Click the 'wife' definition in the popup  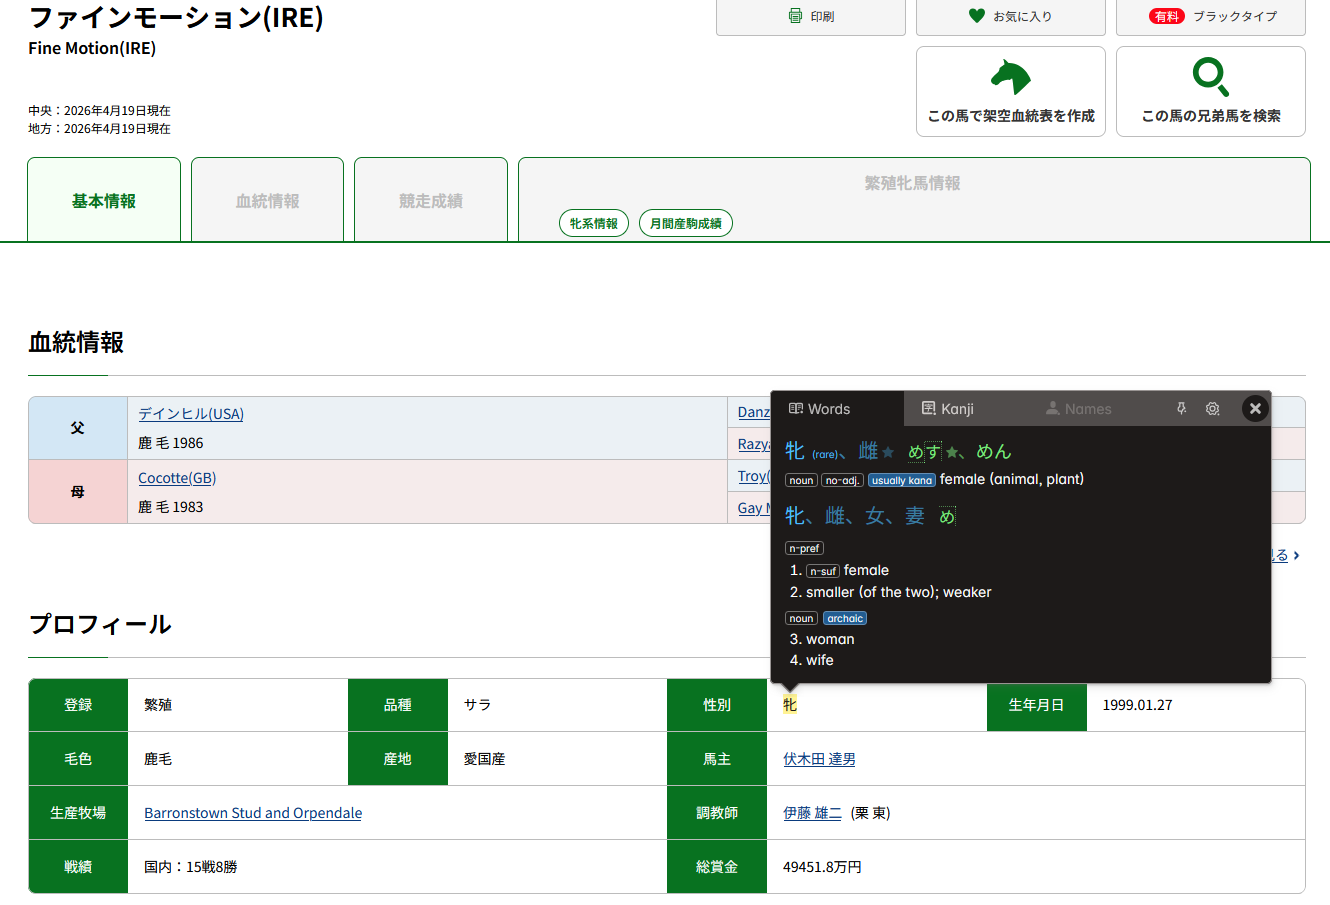[820, 660]
